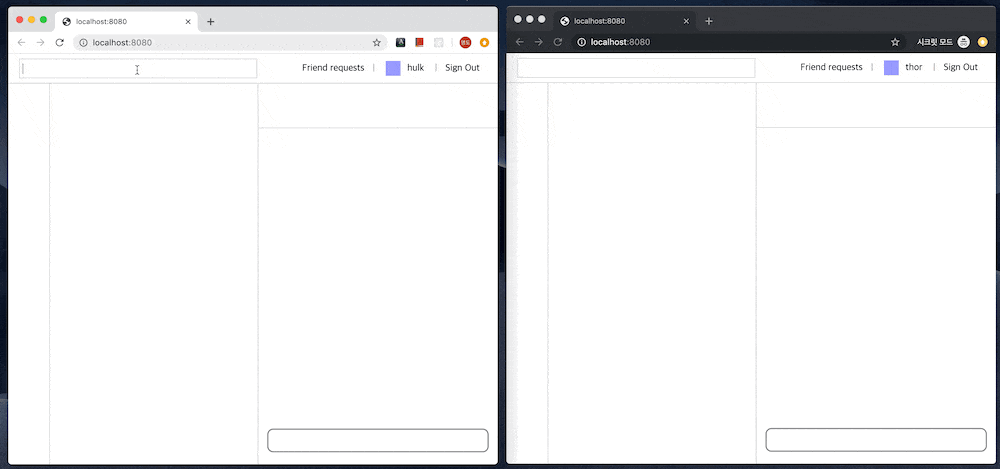Click hulk's purple avatar square
This screenshot has width=1000, height=469.
pos(393,68)
